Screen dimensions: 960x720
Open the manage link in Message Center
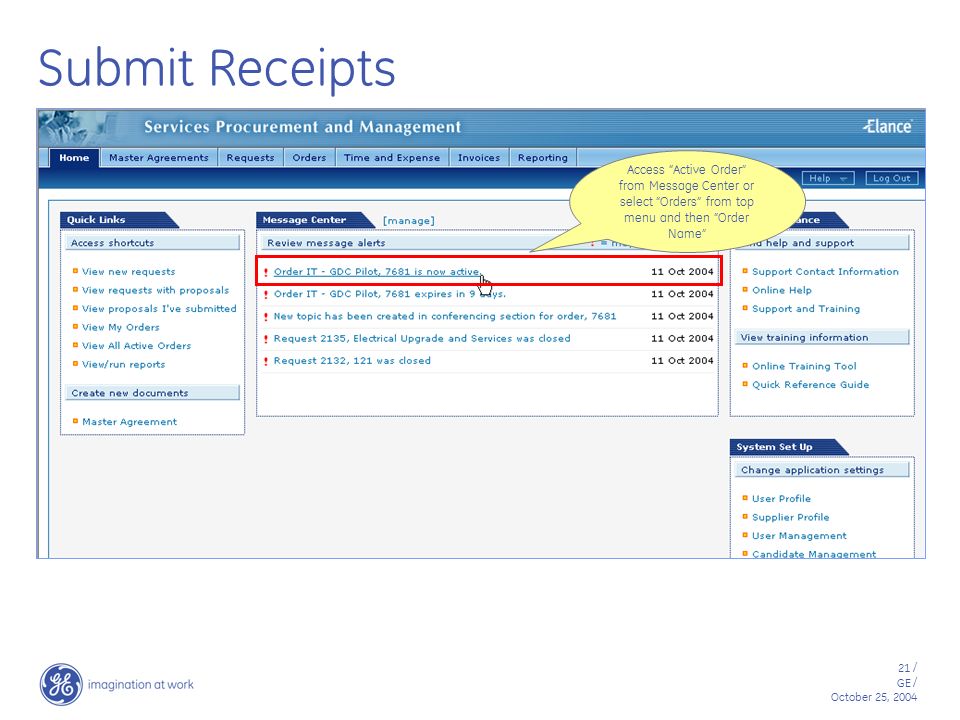[x=408, y=220]
